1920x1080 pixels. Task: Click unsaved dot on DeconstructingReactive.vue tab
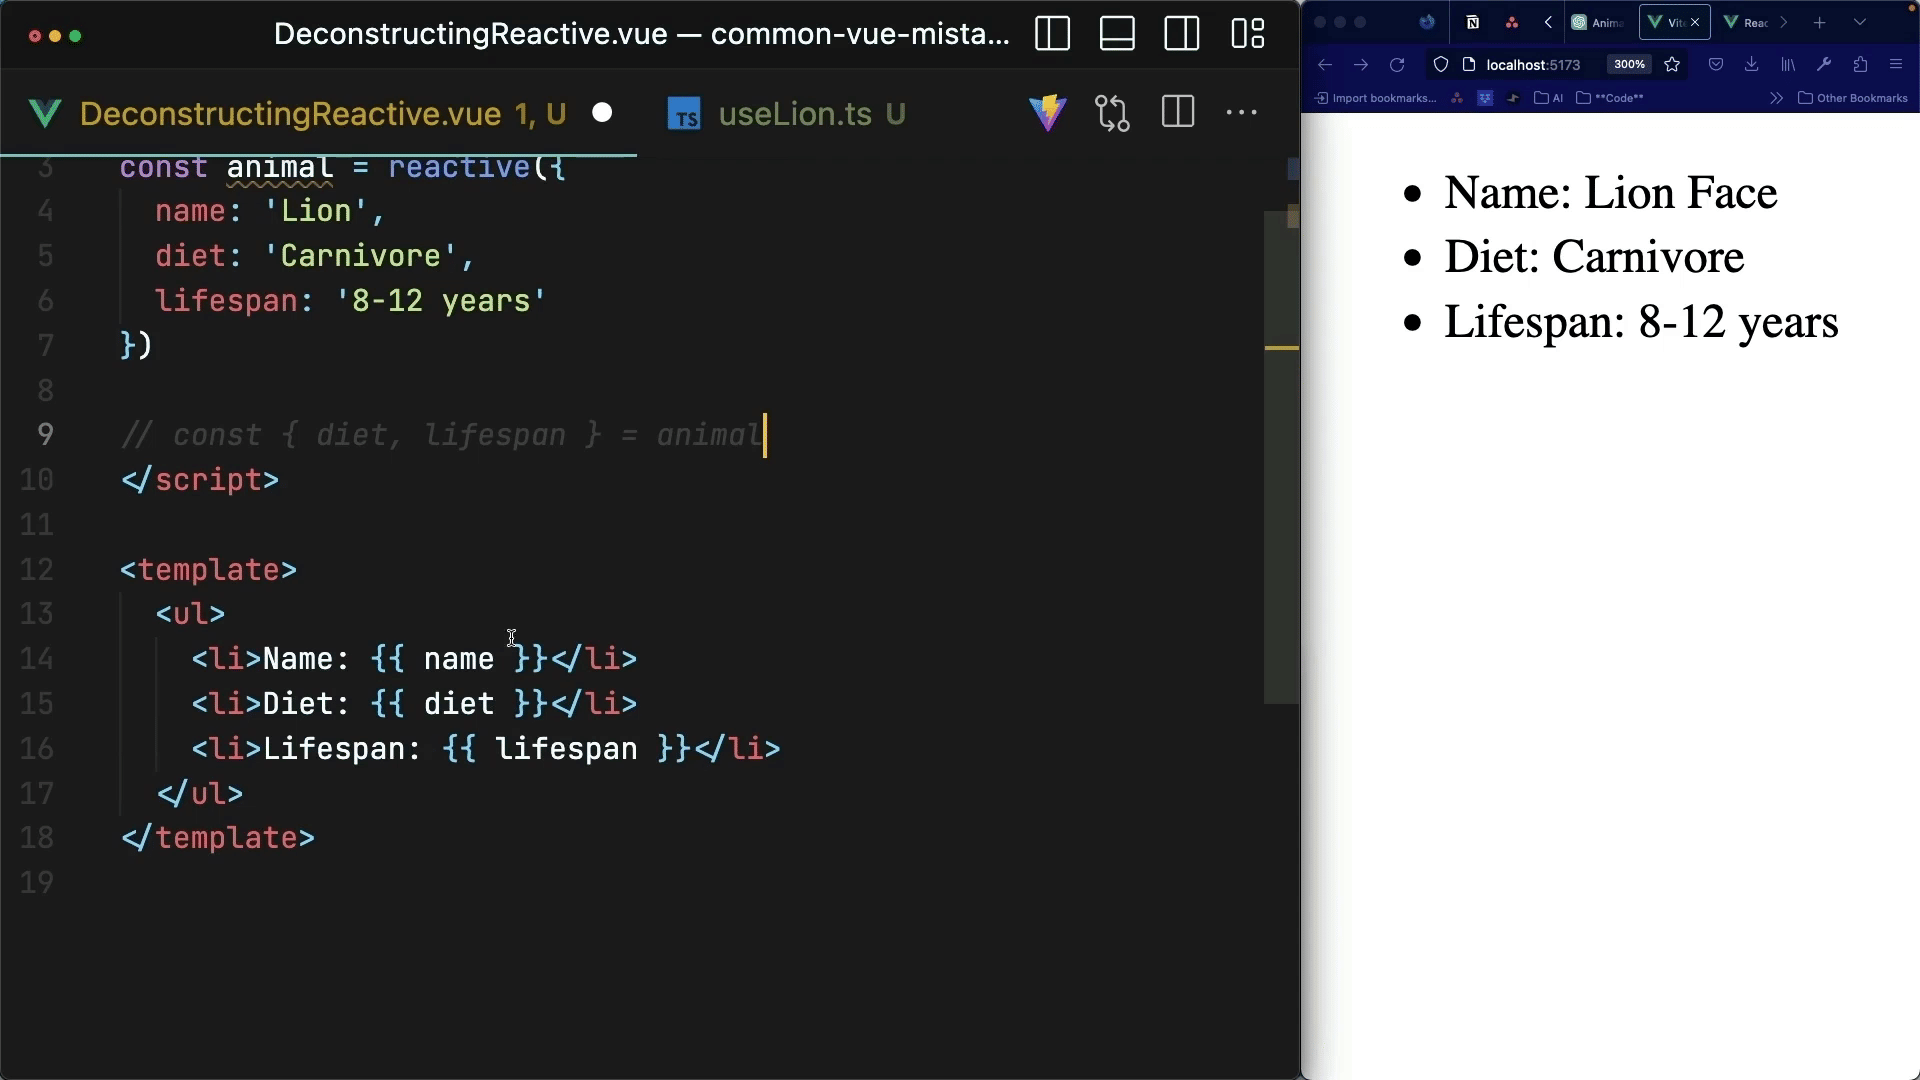click(x=602, y=113)
